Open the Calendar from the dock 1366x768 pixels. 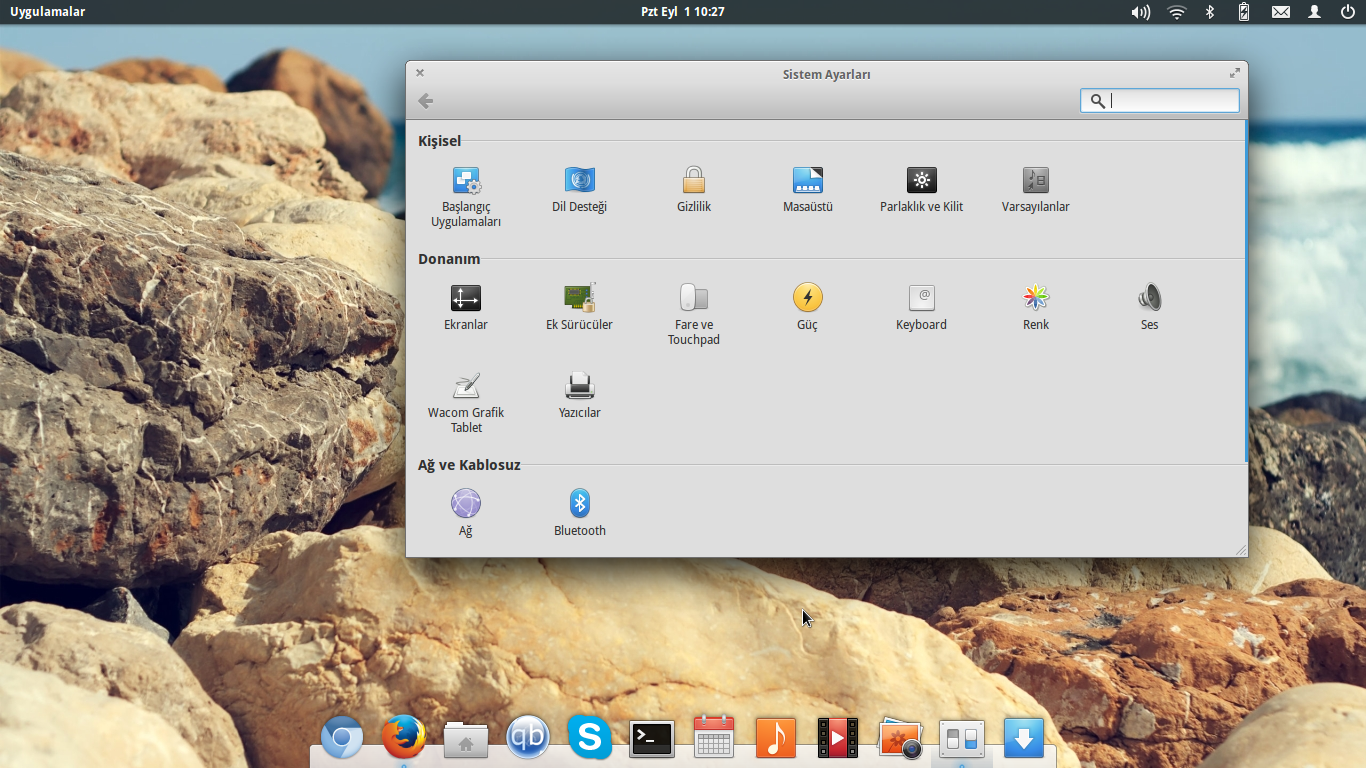pos(714,738)
